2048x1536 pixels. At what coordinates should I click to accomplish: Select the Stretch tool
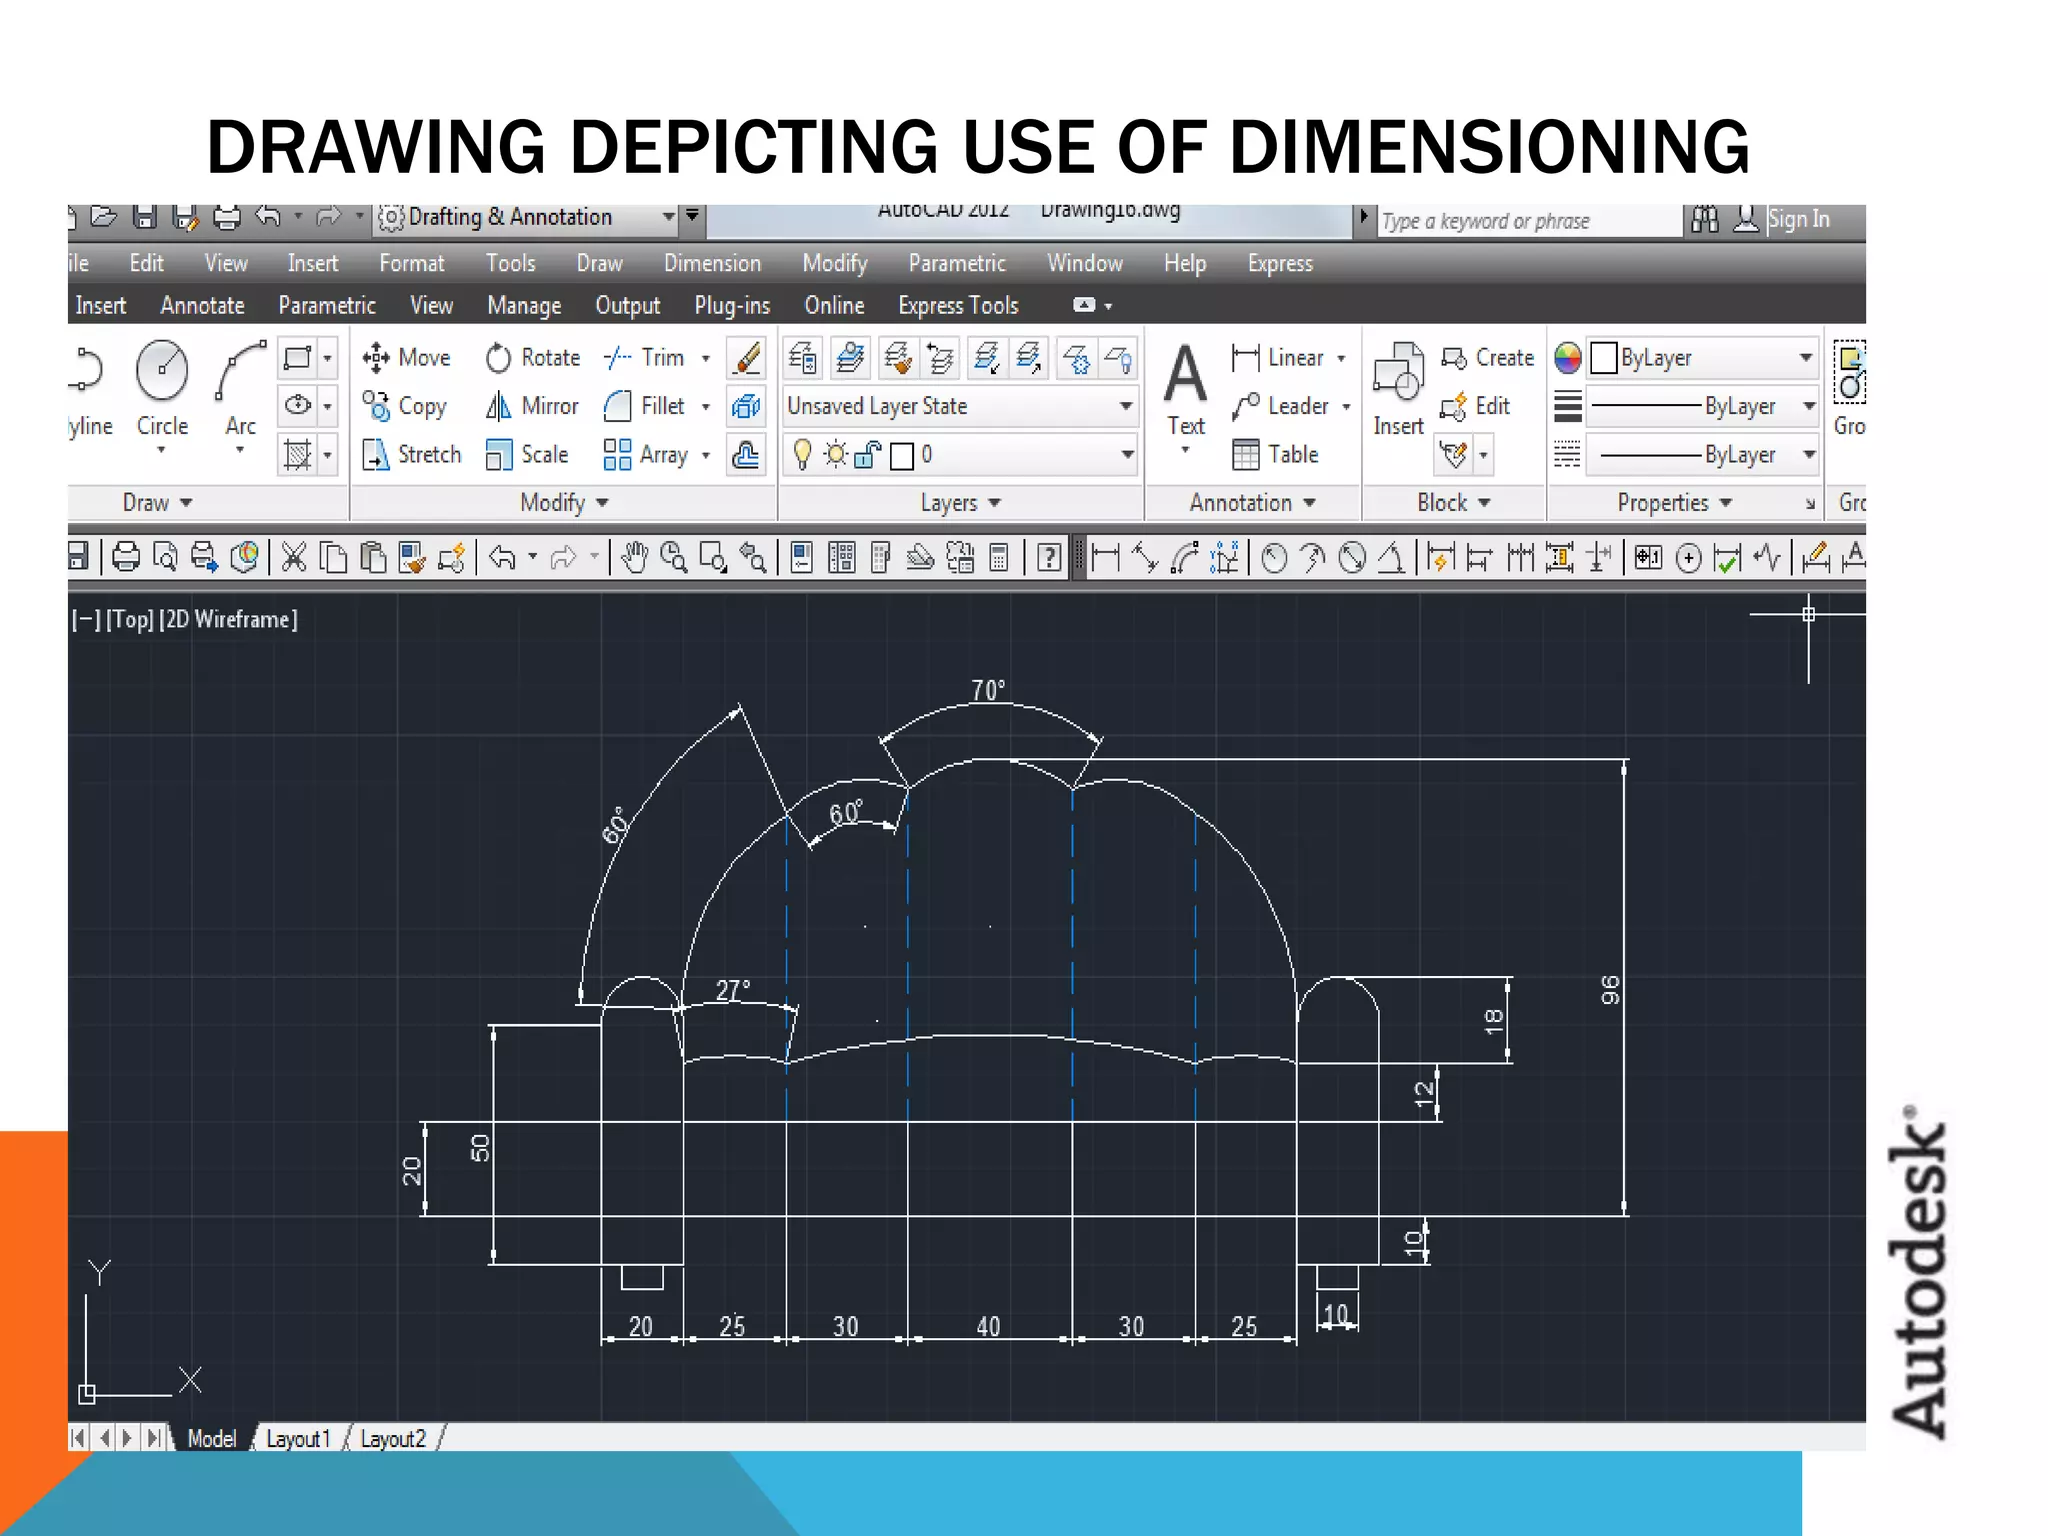pyautogui.click(x=411, y=454)
